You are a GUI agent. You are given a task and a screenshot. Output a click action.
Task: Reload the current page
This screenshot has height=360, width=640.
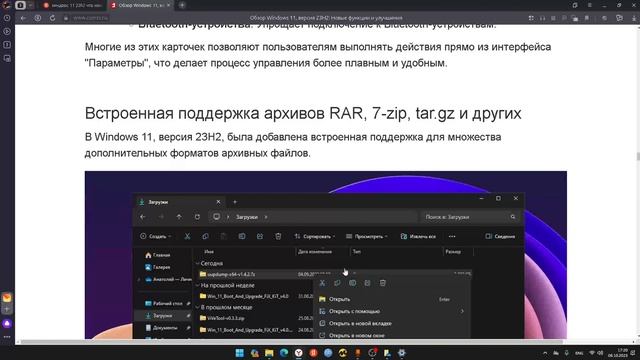click(x=52, y=18)
